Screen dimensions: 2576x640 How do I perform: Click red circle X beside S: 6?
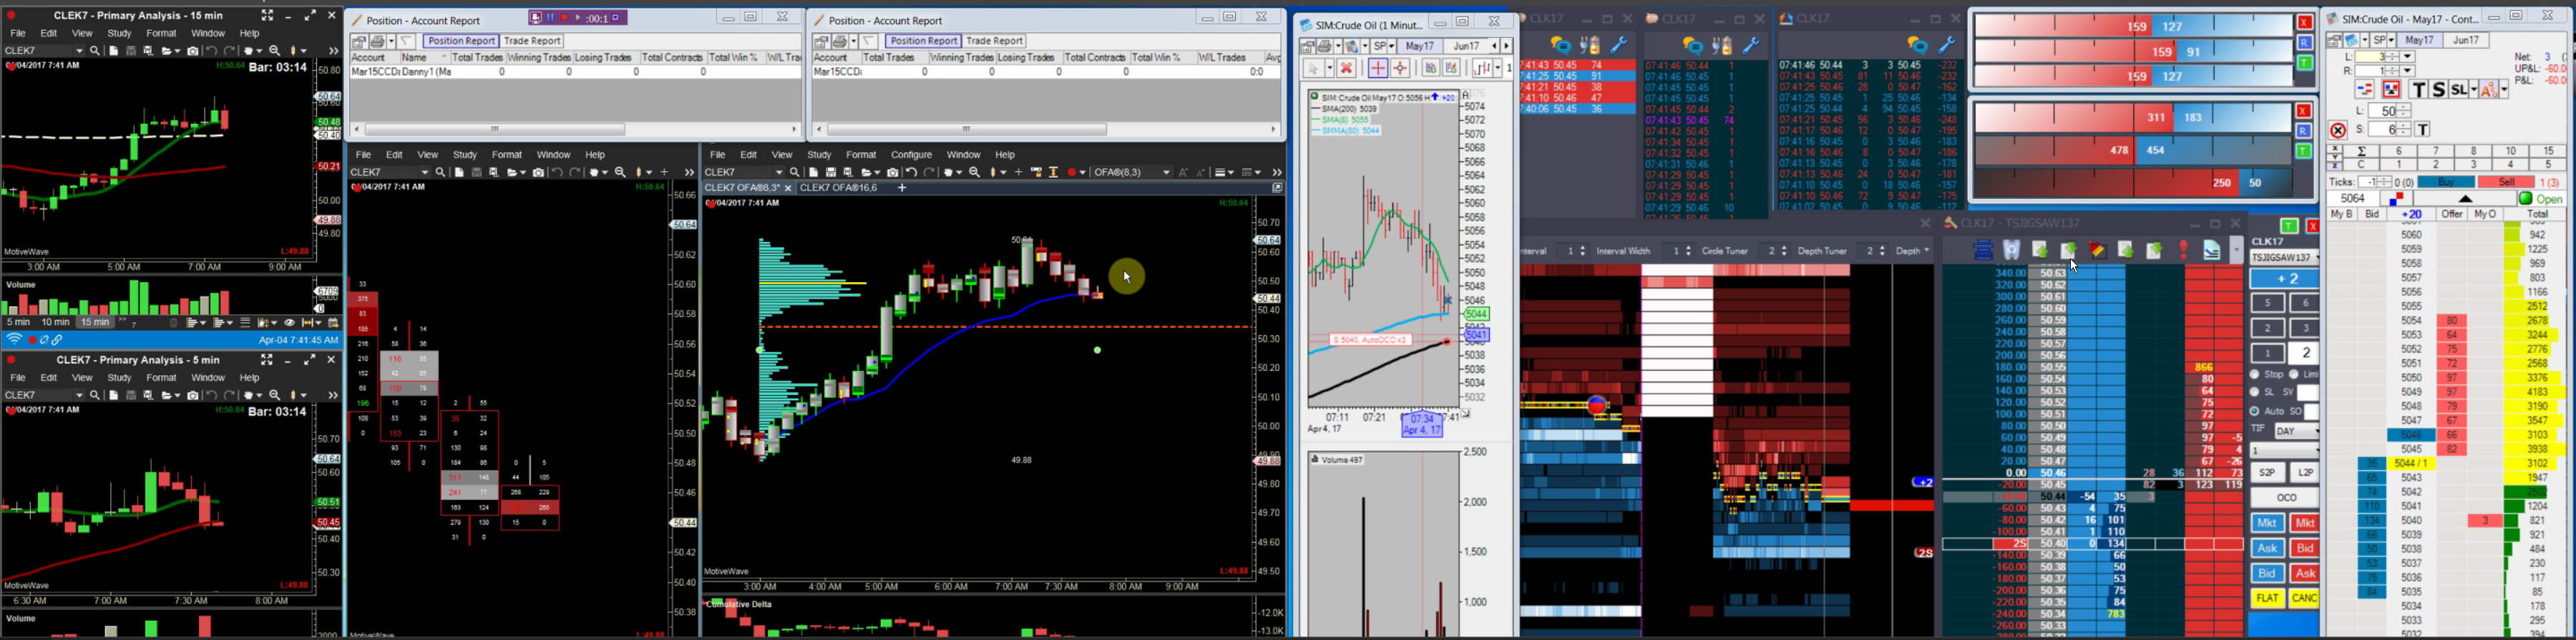[2338, 130]
